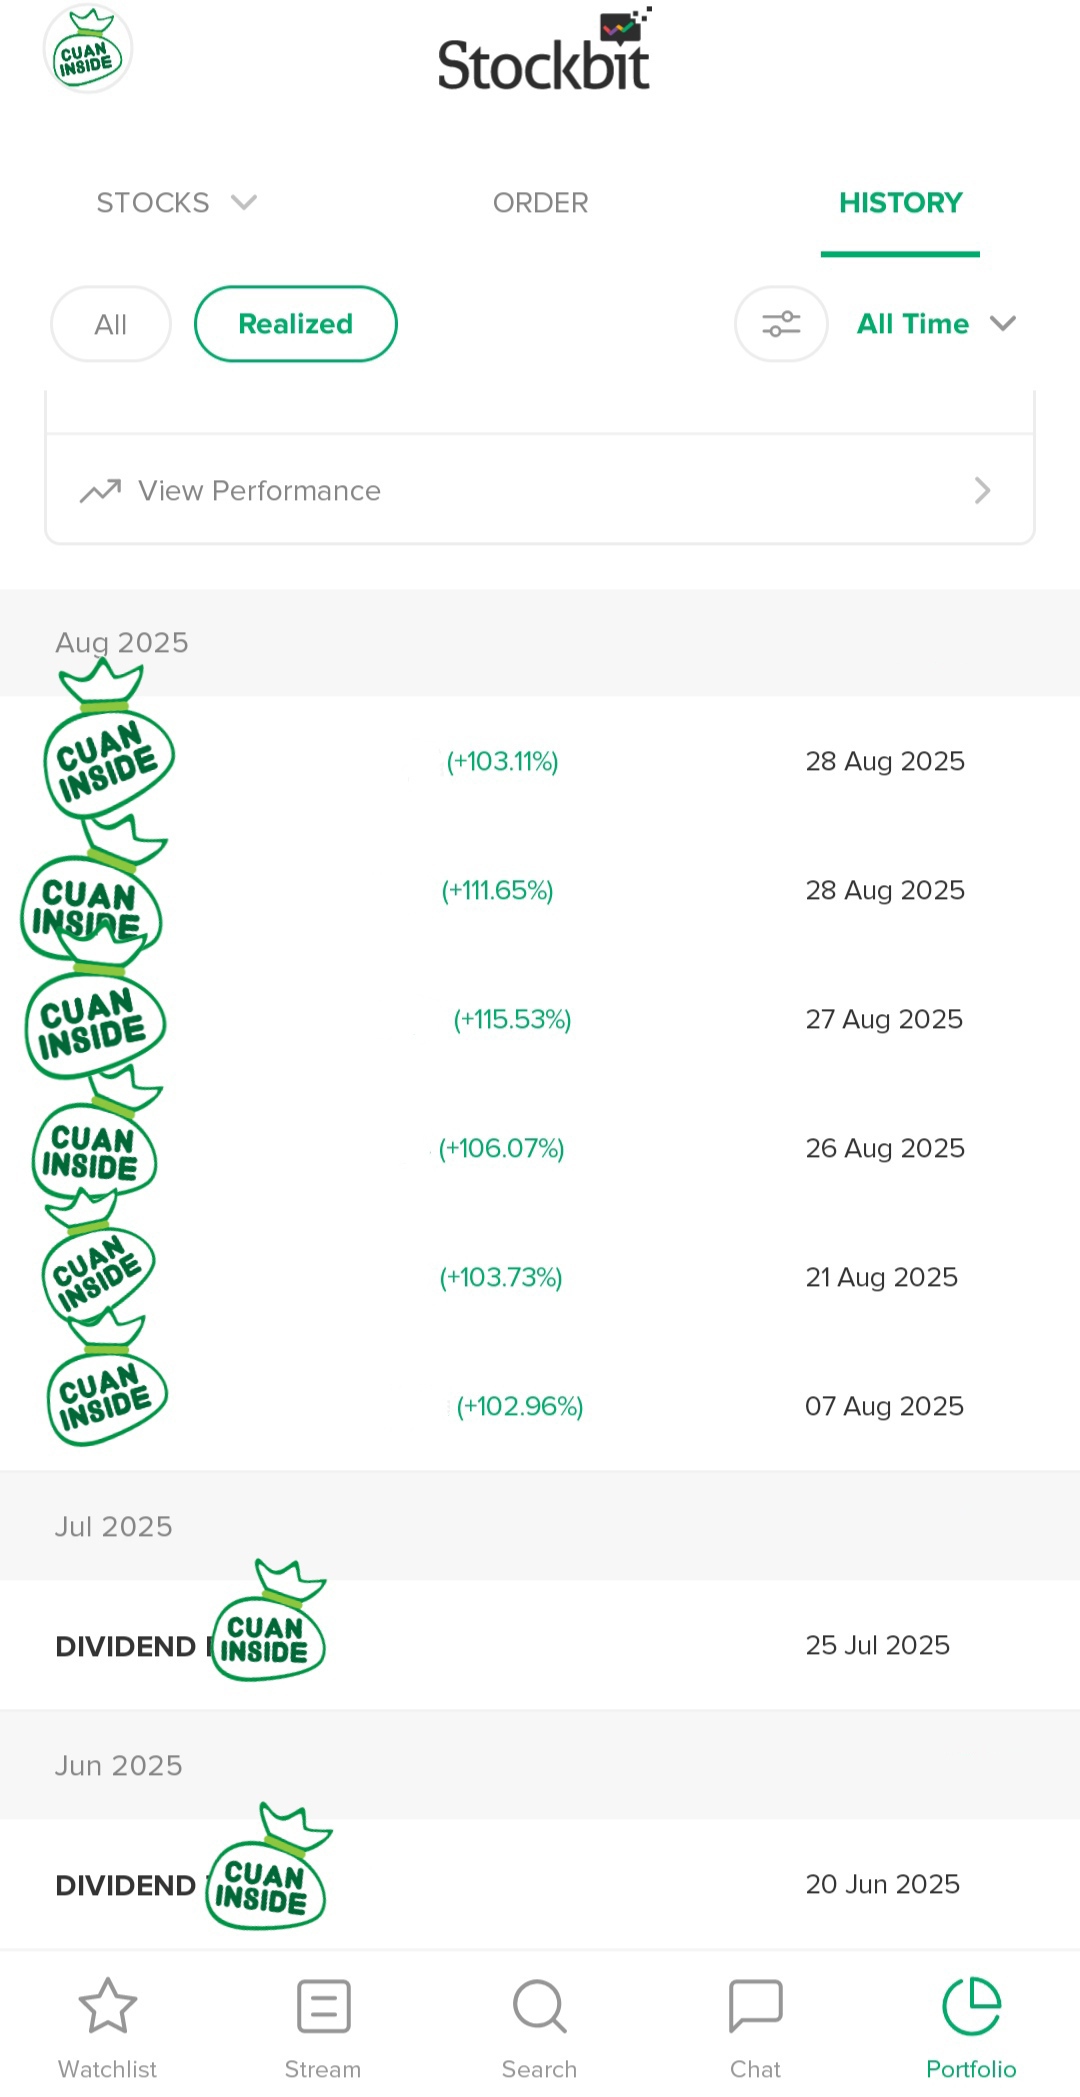This screenshot has width=1080, height=2097.
Task: Open the filter sliders icon
Action: 781,324
